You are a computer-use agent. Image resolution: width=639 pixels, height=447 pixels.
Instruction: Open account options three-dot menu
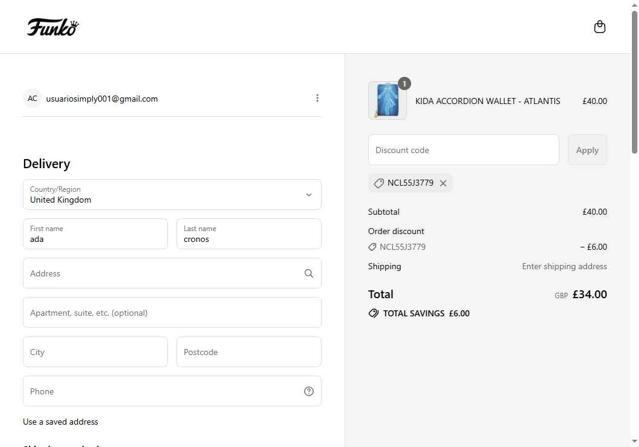pos(317,98)
